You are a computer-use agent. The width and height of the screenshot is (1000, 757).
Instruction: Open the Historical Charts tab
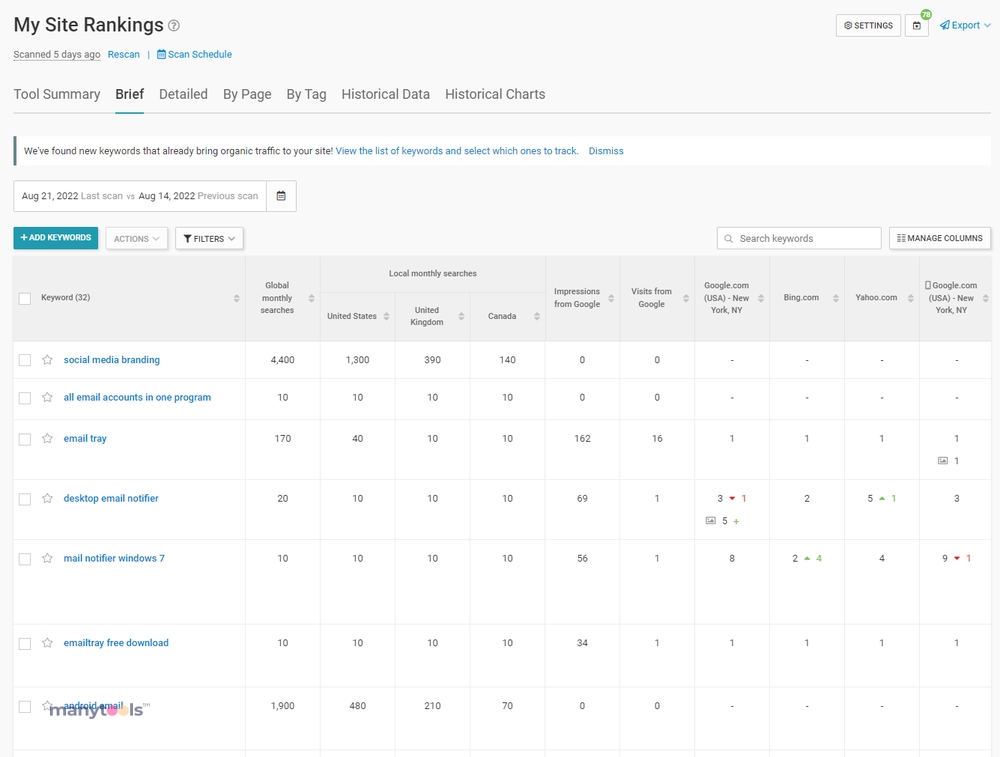495,94
